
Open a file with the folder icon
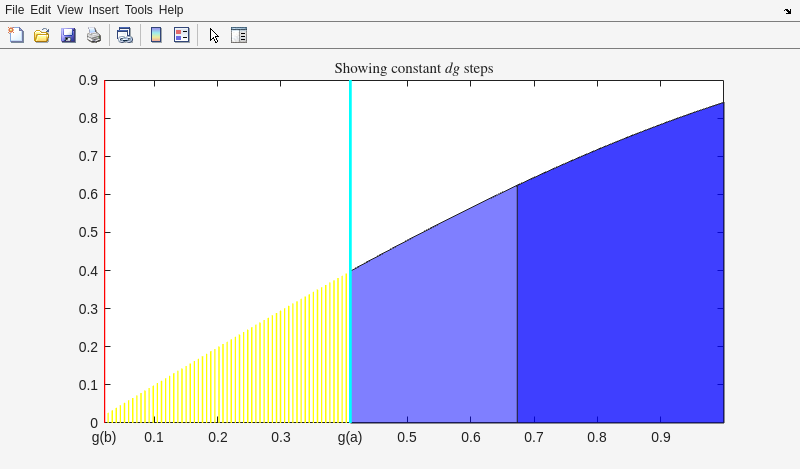pyautogui.click(x=42, y=35)
